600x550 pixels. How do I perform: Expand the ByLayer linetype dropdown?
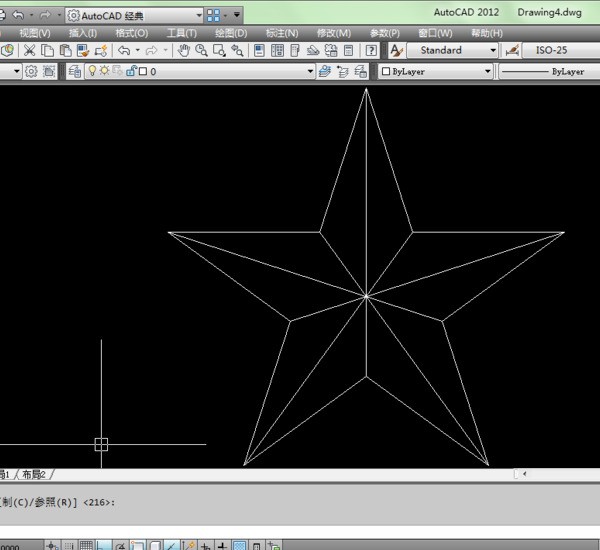click(x=548, y=72)
